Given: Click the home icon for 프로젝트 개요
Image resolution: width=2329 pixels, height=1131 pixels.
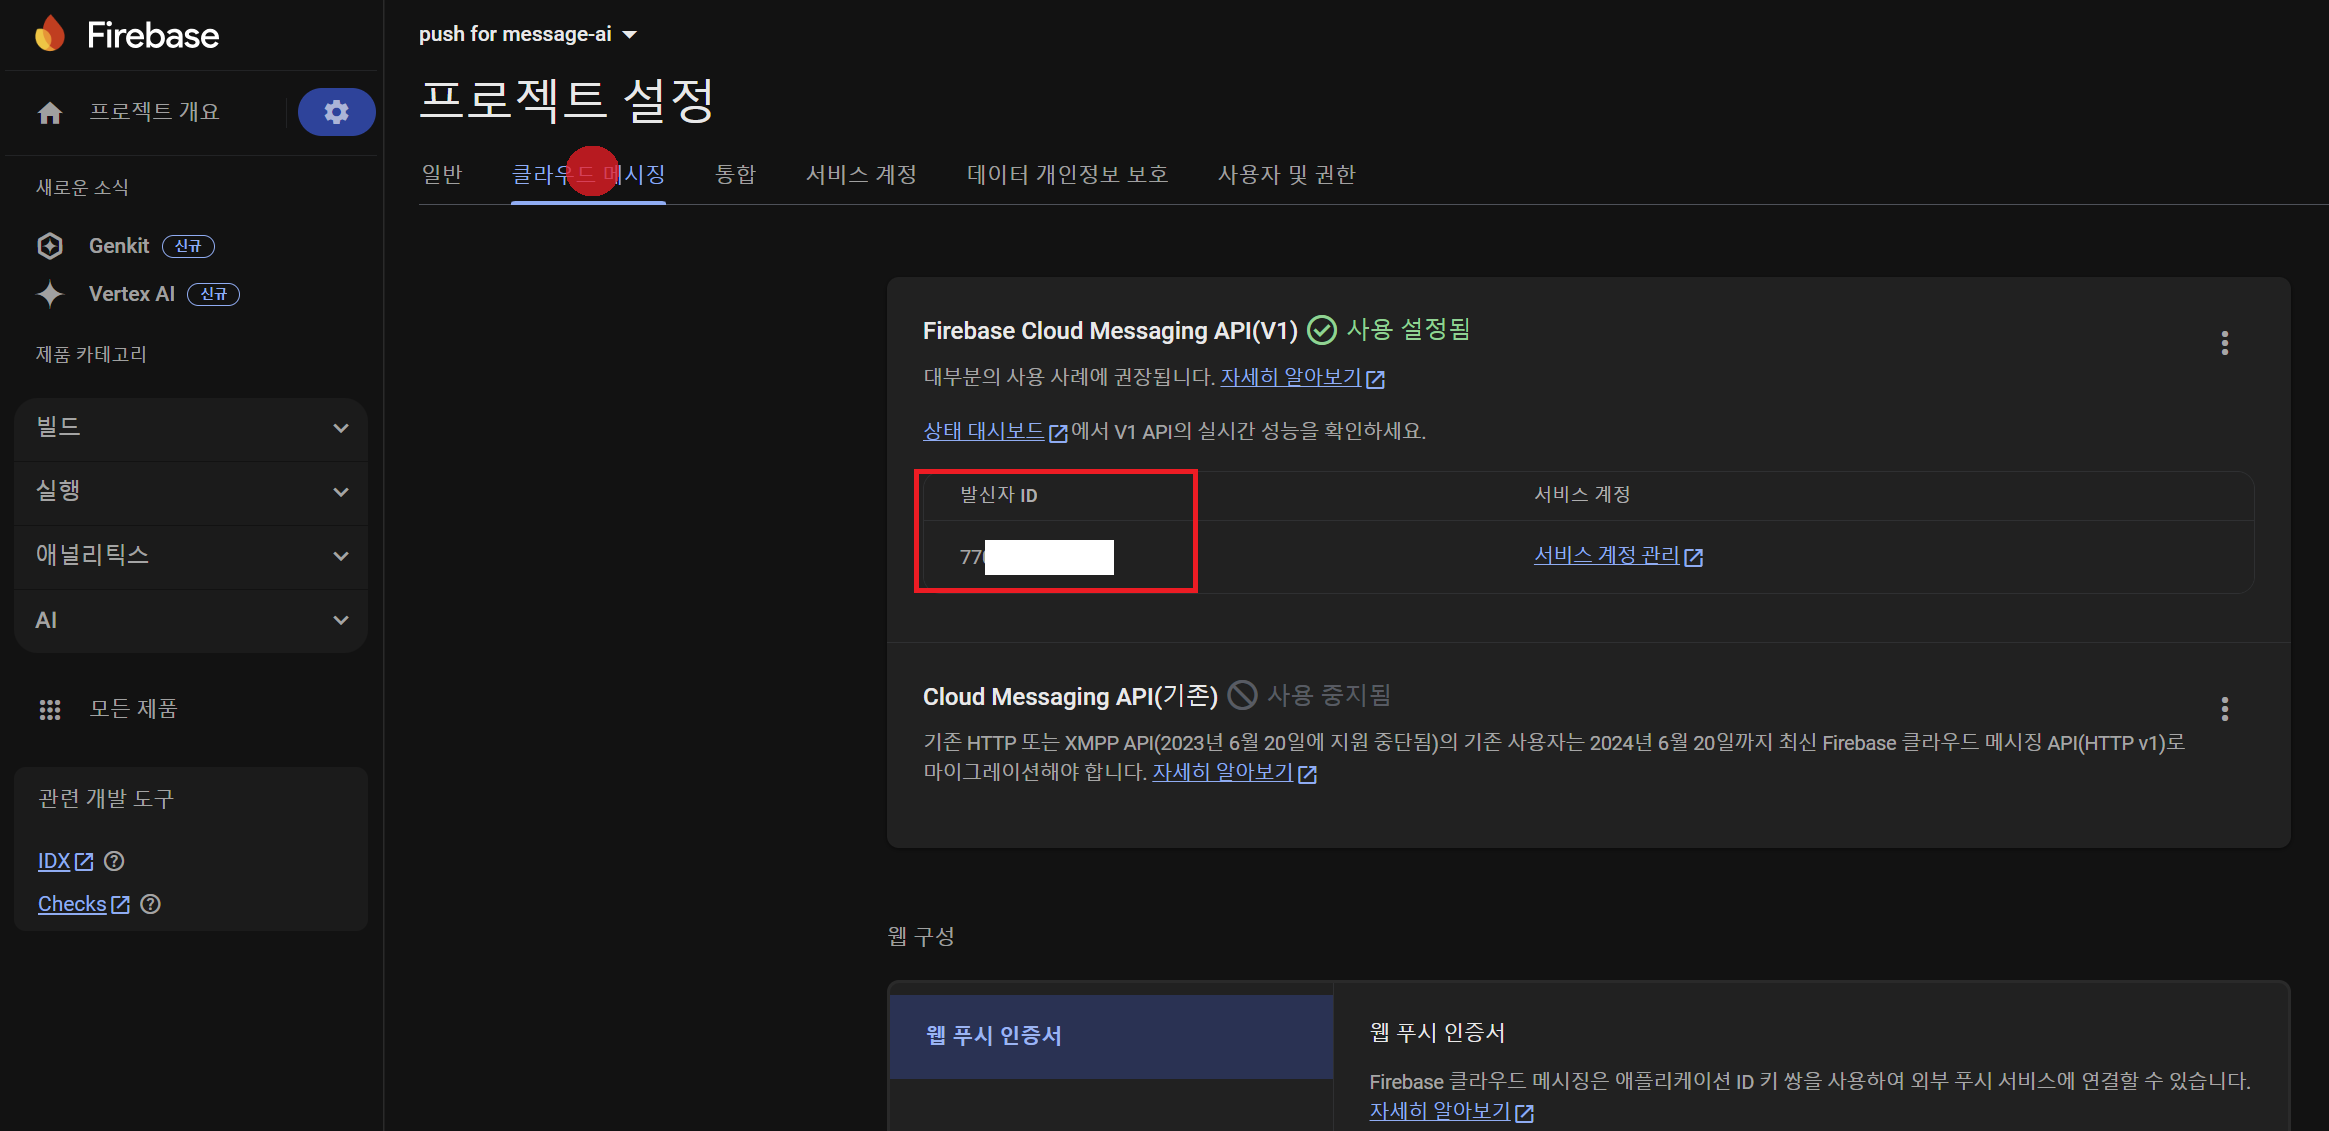Looking at the screenshot, I should click(50, 113).
